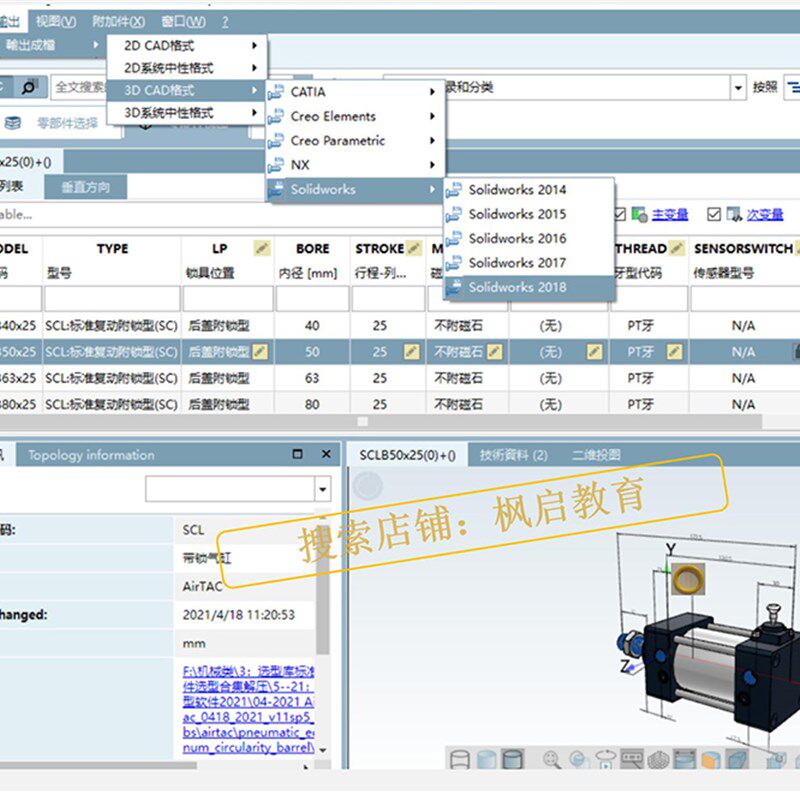Open the 主变量 link
Image resolution: width=800 pixels, height=800 pixels.
[669, 215]
